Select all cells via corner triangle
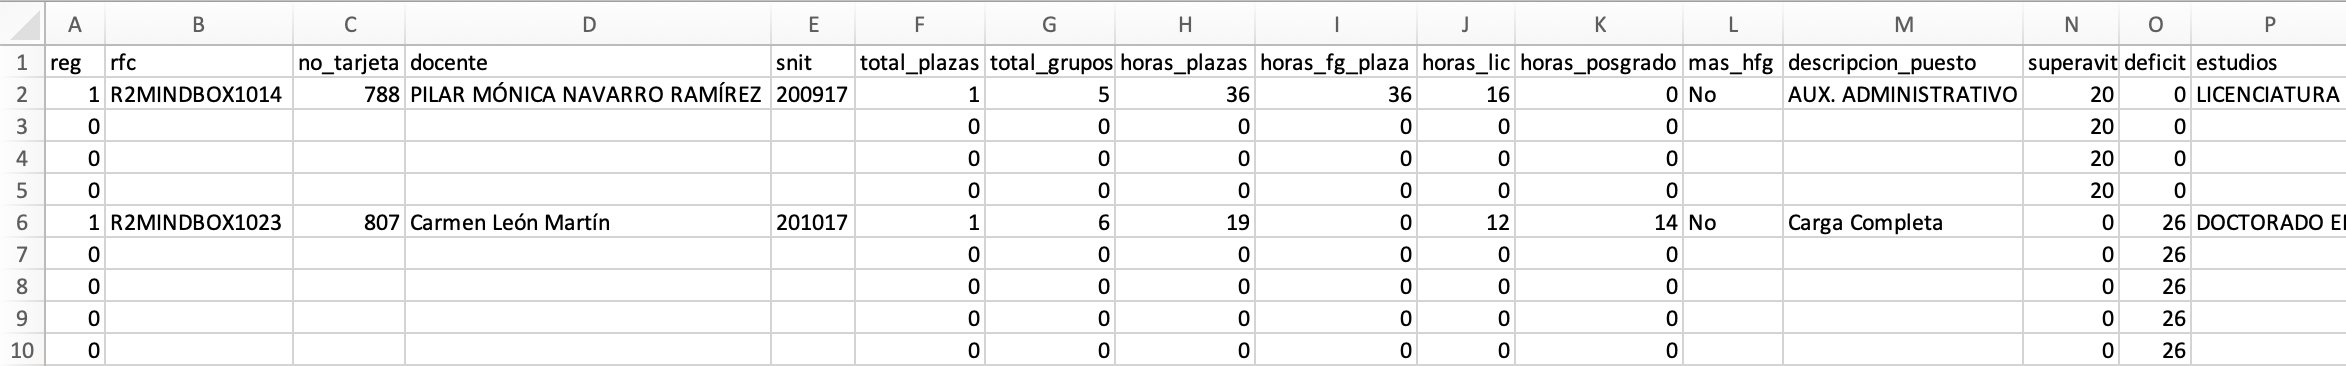This screenshot has height=366, width=2346. click(22, 24)
